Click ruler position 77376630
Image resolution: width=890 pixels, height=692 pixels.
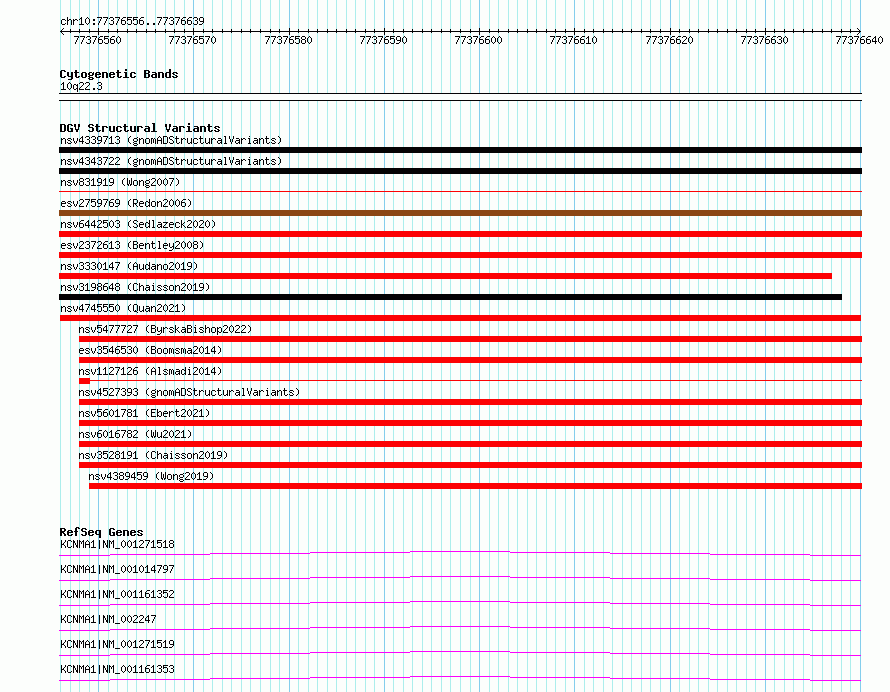[764, 40]
